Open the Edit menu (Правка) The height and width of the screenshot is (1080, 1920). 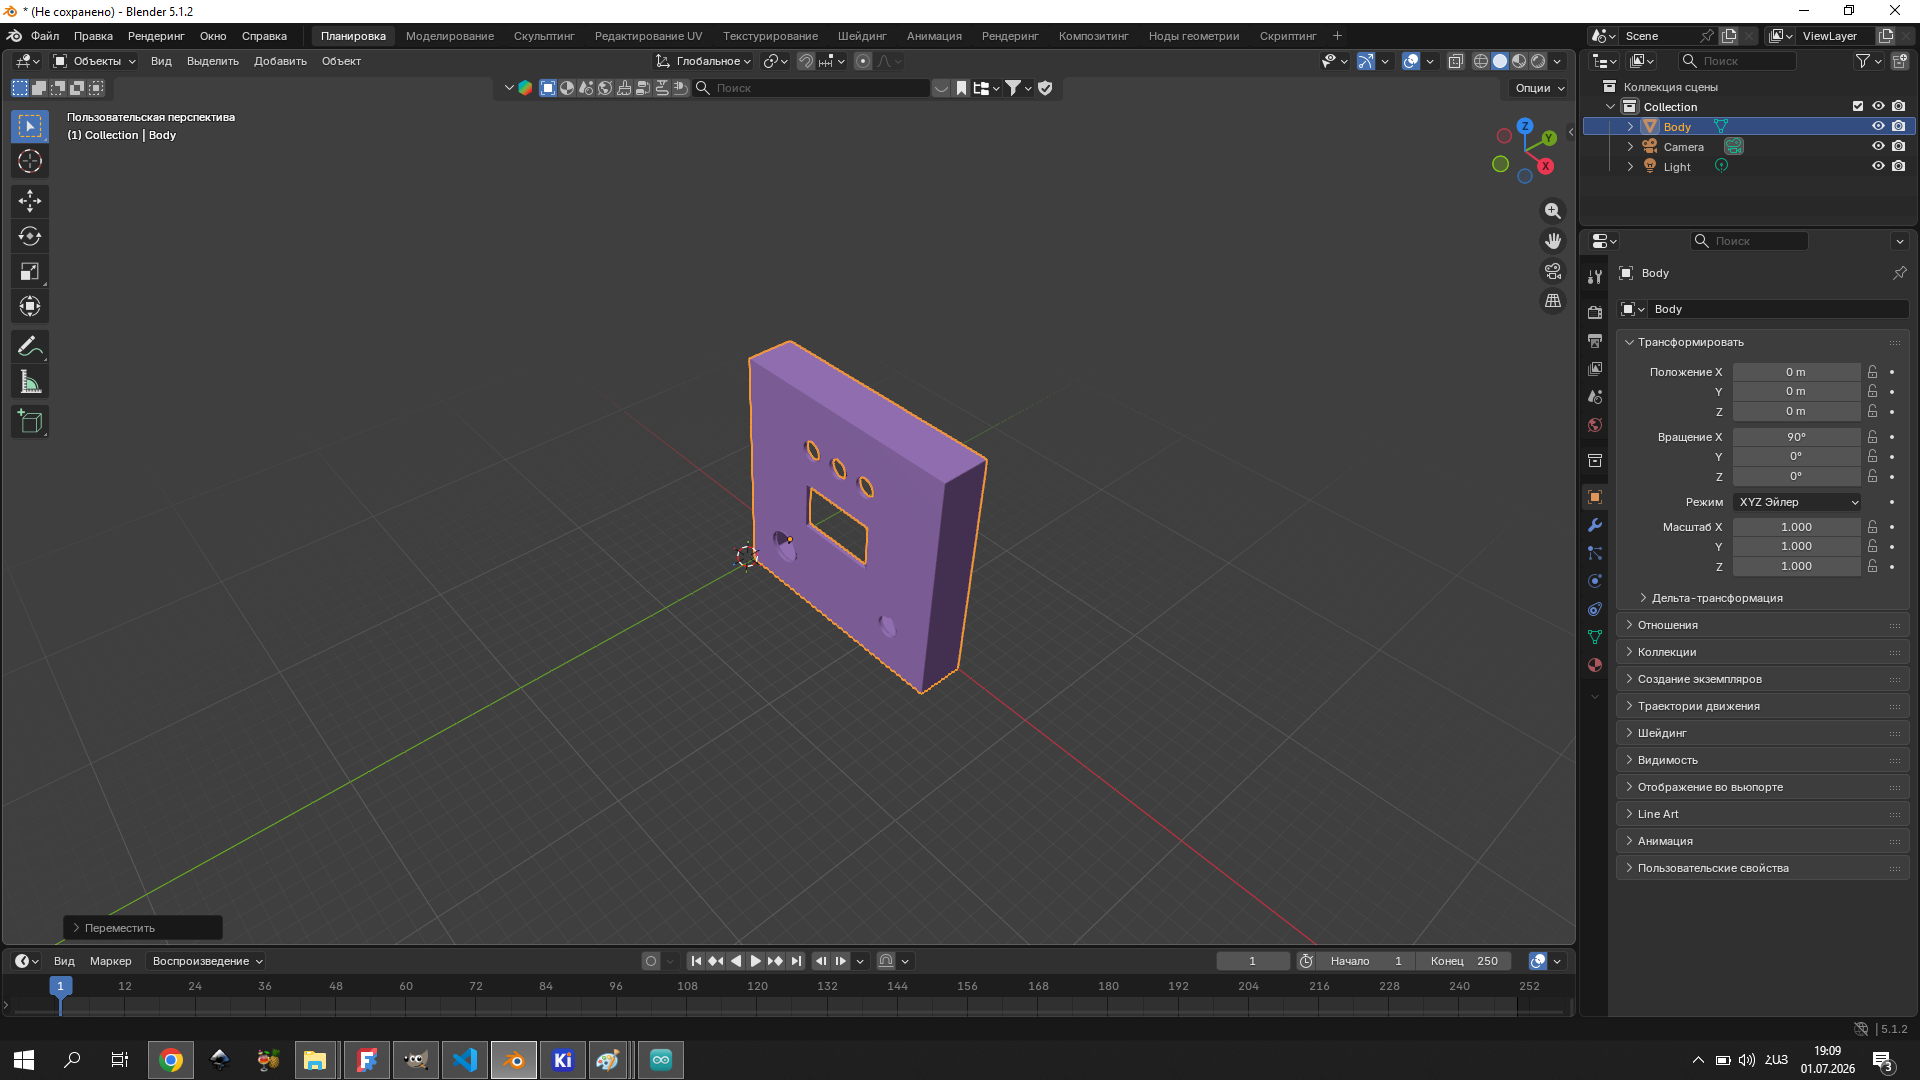click(x=93, y=36)
